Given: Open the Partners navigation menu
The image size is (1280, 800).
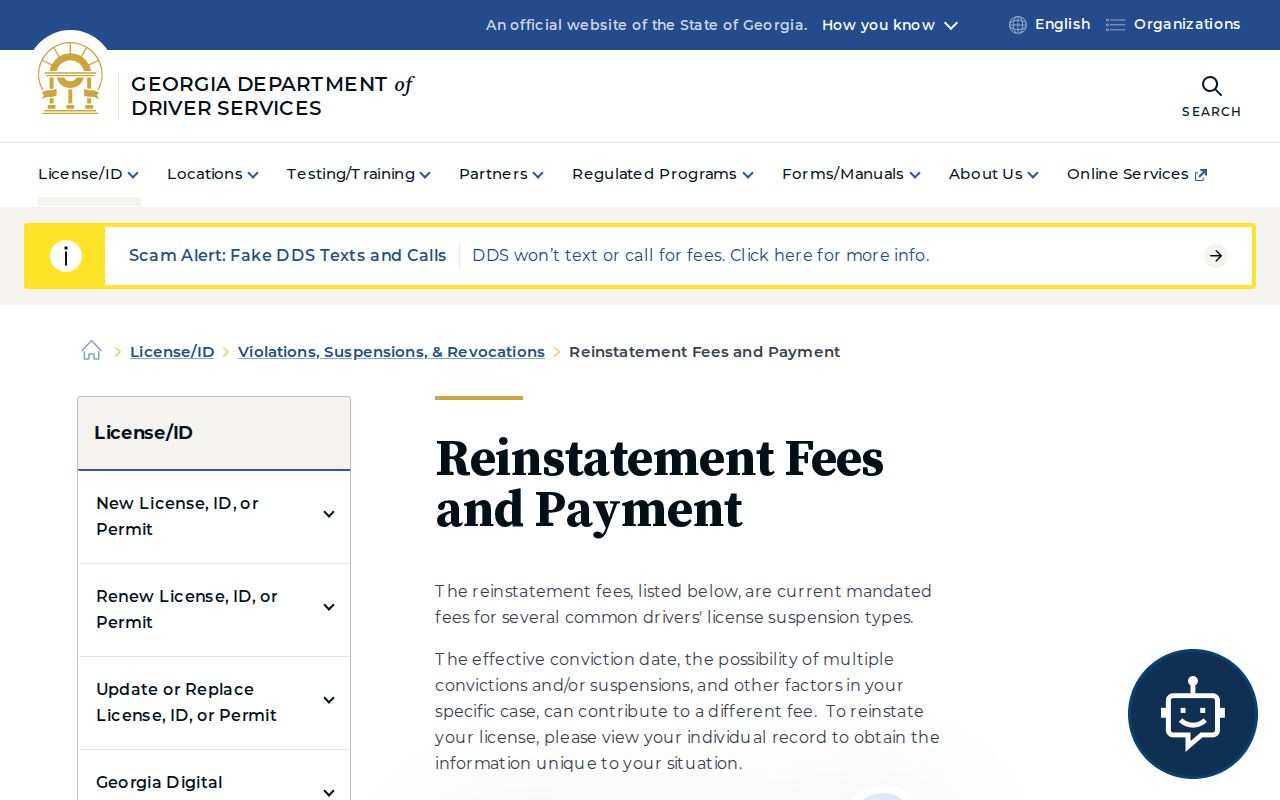Looking at the screenshot, I should pos(501,174).
